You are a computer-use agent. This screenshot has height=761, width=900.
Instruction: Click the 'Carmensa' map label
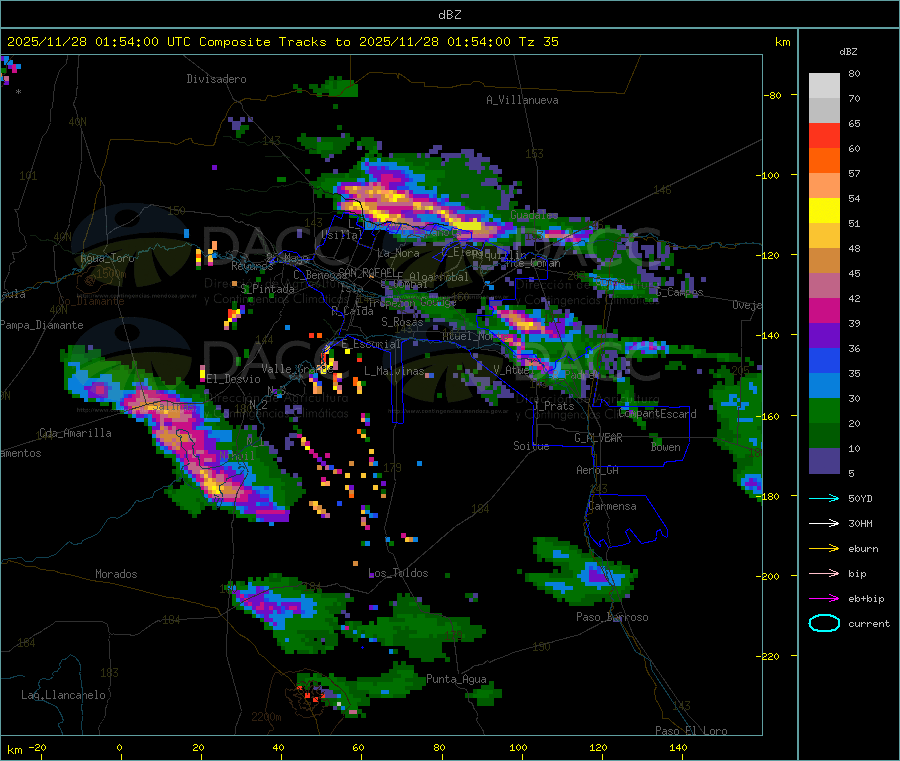click(x=612, y=506)
